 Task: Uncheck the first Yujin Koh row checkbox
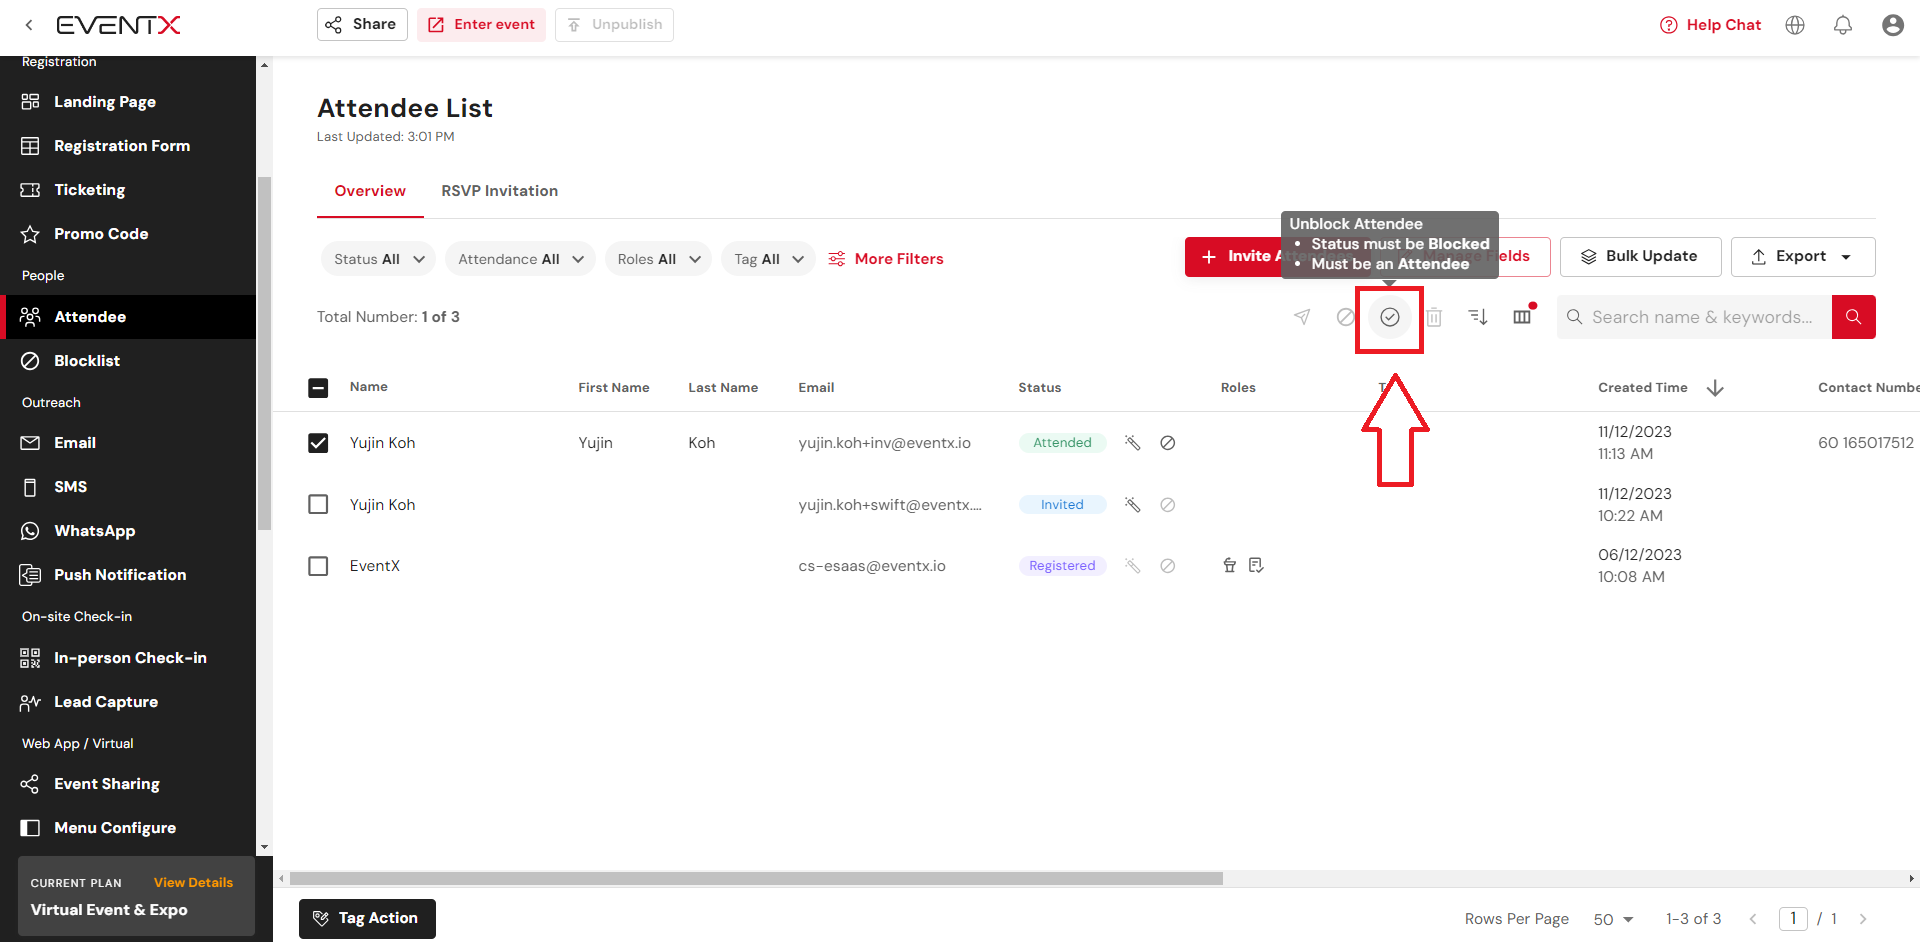(318, 443)
